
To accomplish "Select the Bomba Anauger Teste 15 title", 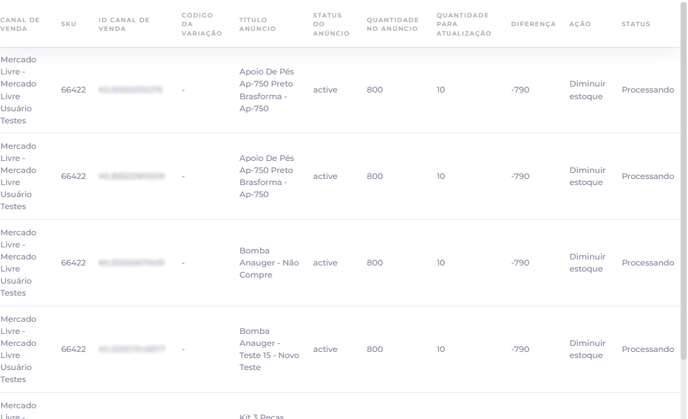I will click(x=269, y=349).
